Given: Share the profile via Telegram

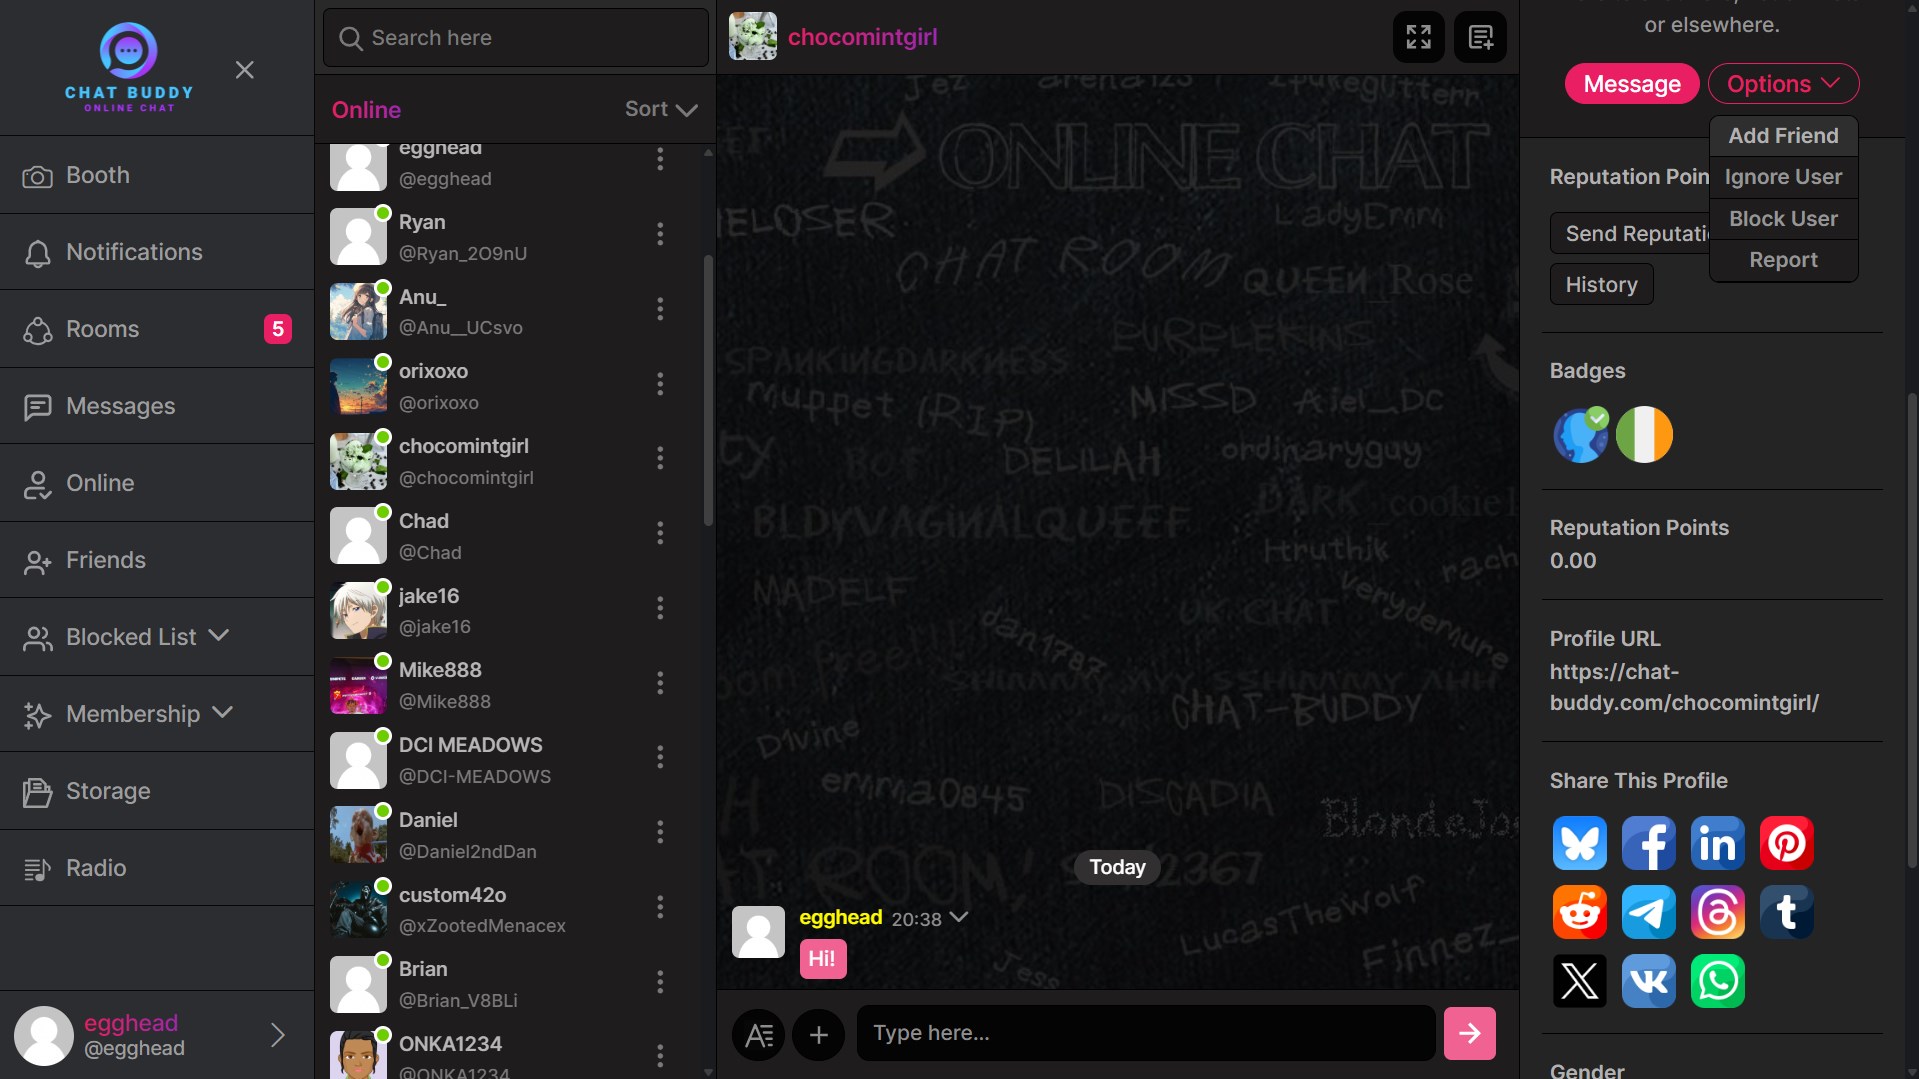Looking at the screenshot, I should click(1648, 912).
